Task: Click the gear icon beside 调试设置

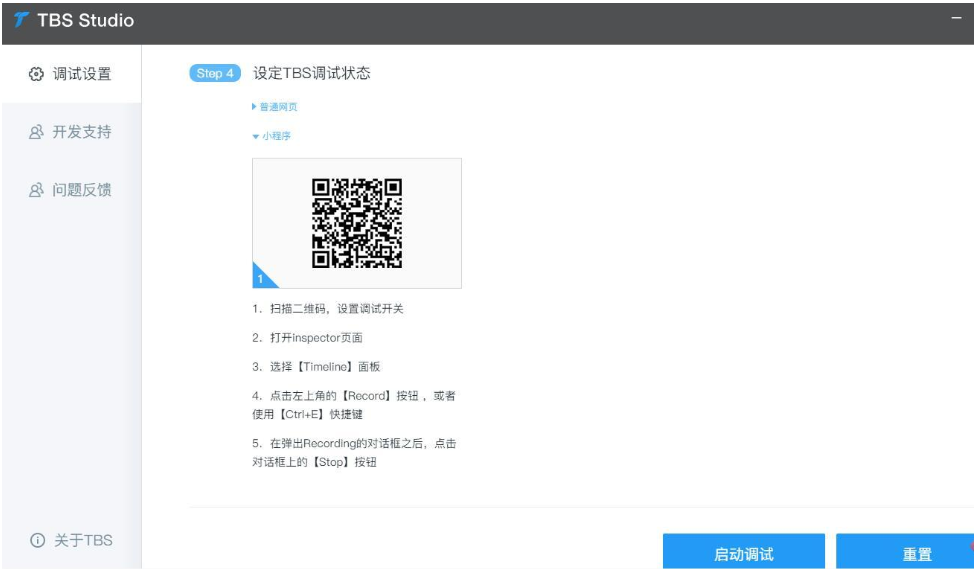Action: click(37, 74)
